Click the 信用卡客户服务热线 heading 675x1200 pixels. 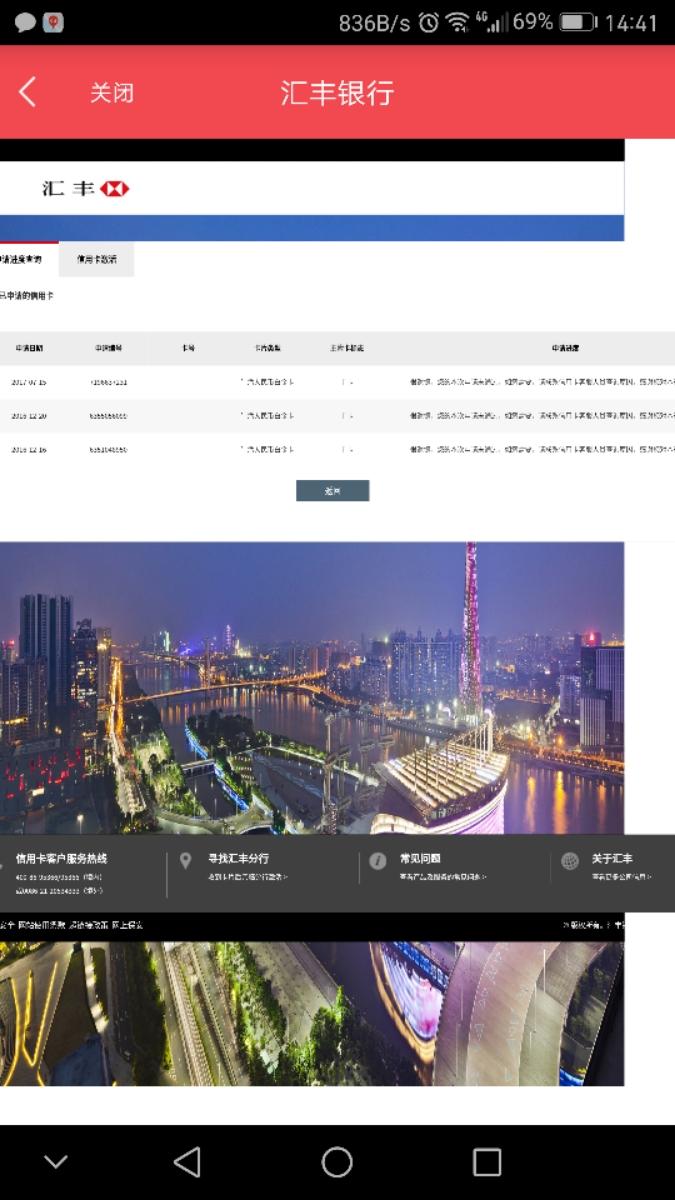tap(61, 858)
